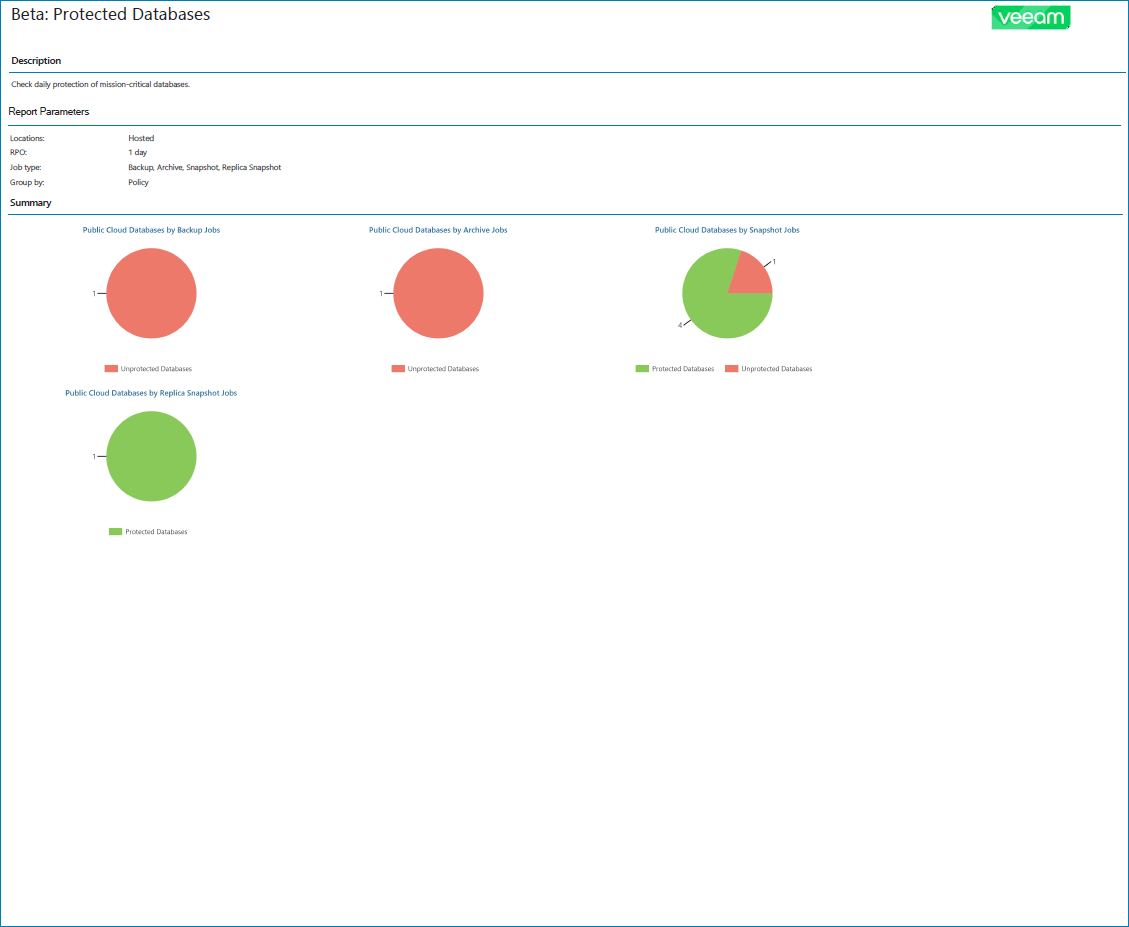Image resolution: width=1129 pixels, height=927 pixels.
Task: Click the 'Locations:' parameter label
Action: pyautogui.click(x=27, y=138)
